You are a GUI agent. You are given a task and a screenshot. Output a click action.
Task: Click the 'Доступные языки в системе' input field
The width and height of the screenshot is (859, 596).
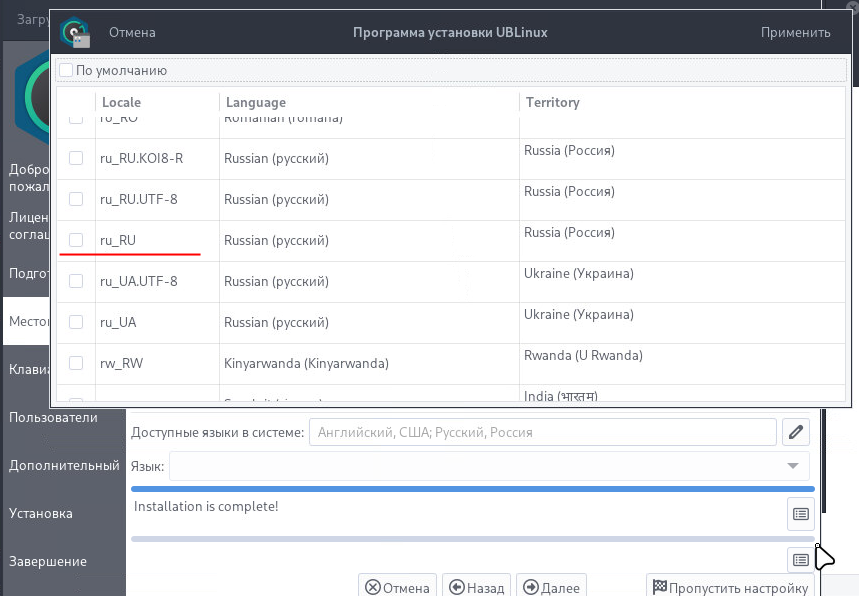542,432
